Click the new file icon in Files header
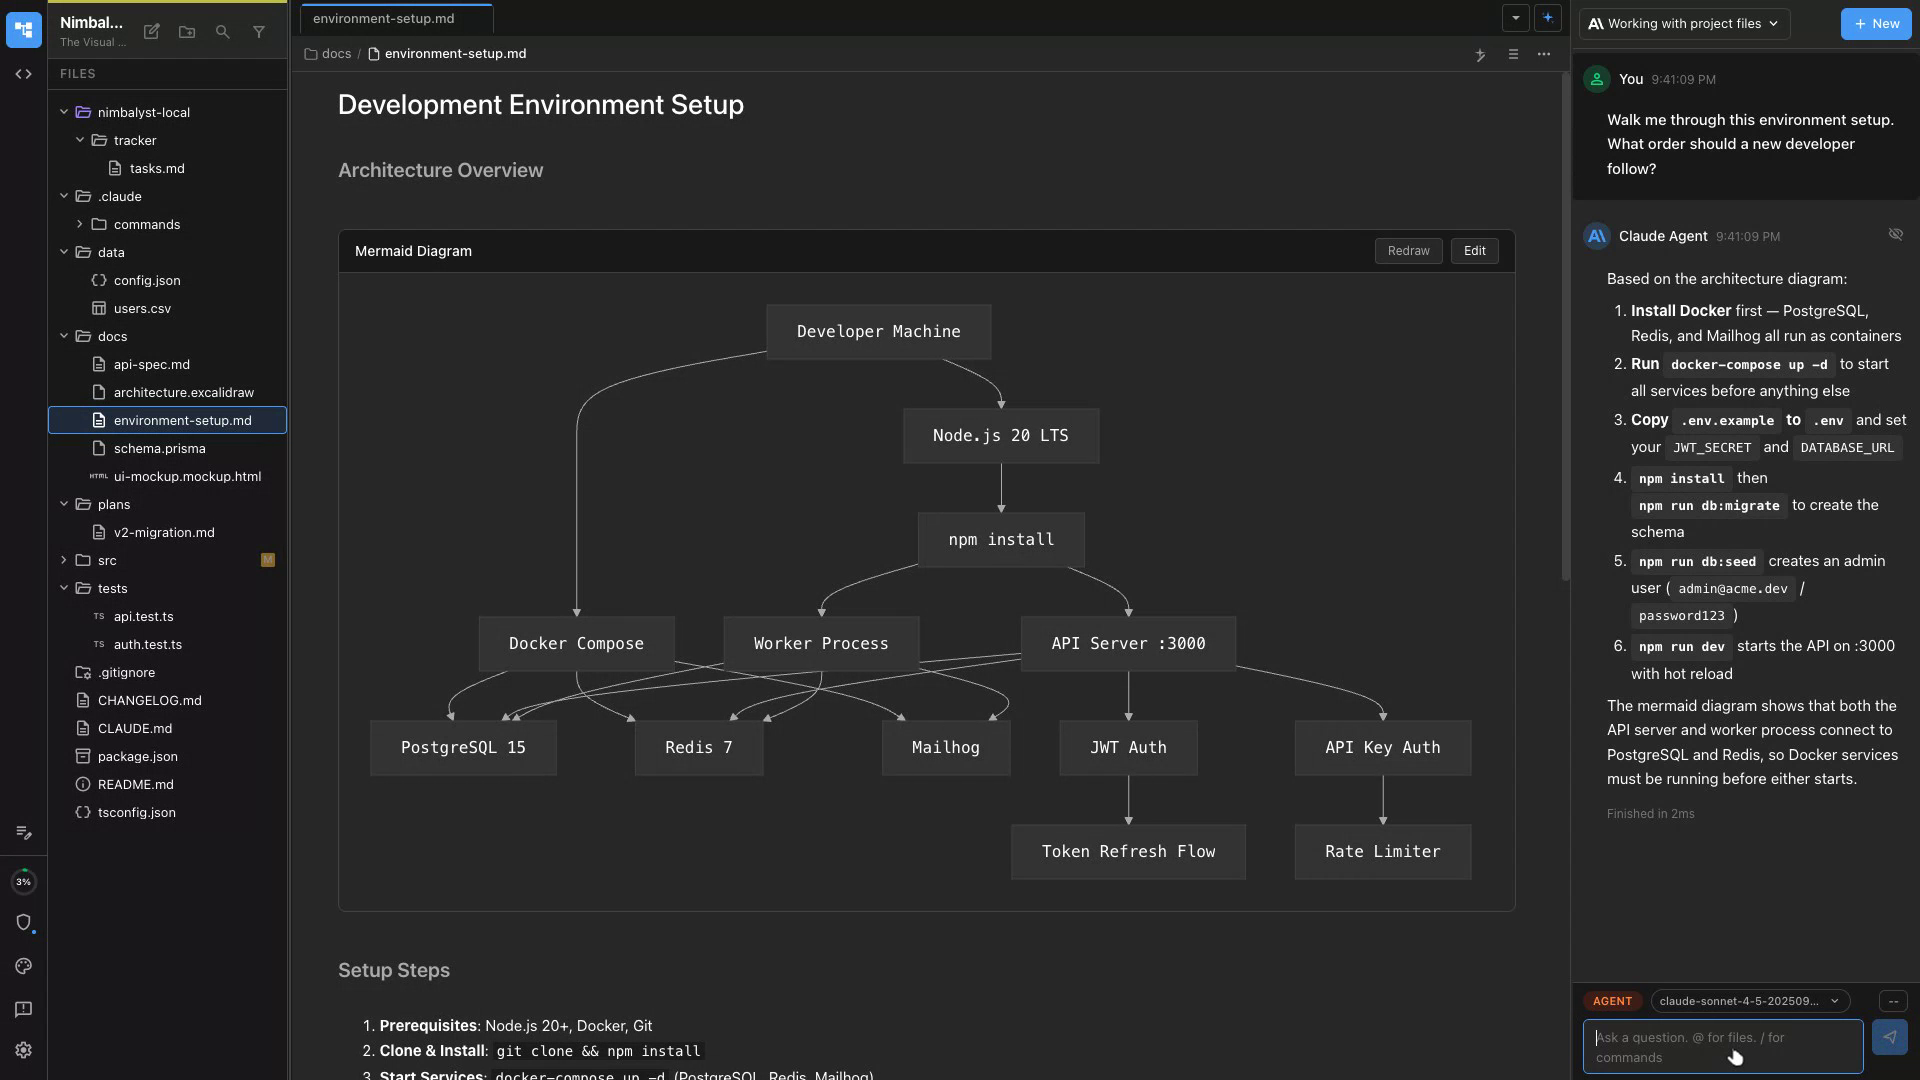Screen dimensions: 1920x1080 (152, 32)
